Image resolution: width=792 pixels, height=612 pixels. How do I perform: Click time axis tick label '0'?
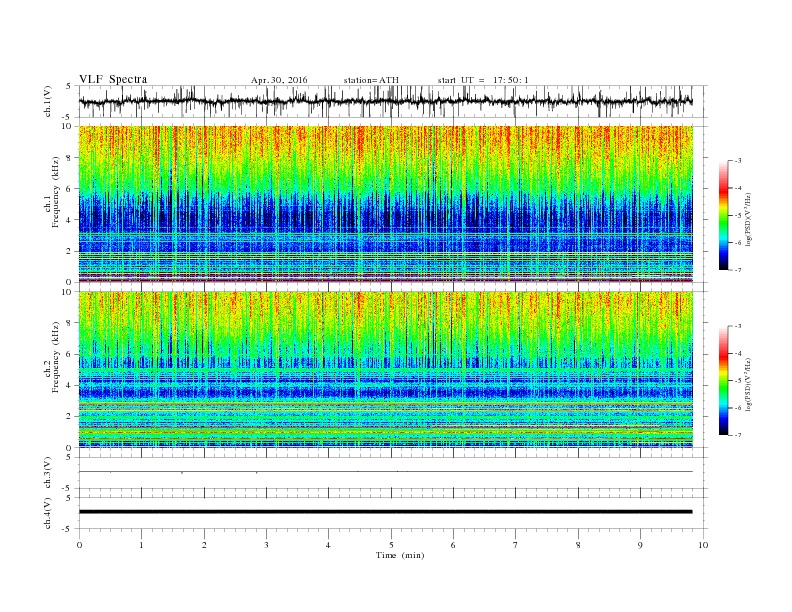coord(79,545)
